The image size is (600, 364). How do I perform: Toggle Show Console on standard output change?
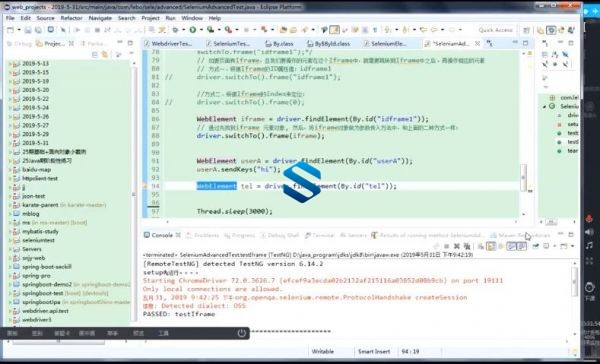point(512,246)
